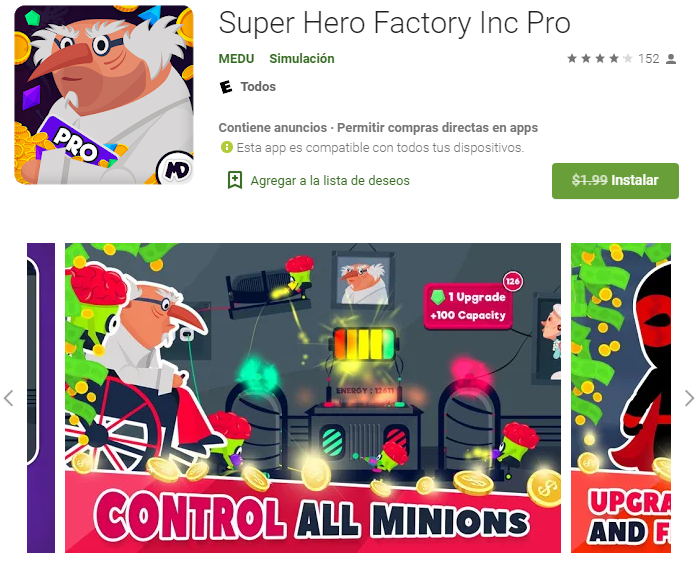
Task: Click the wishlist bookmark icon
Action: 235,180
